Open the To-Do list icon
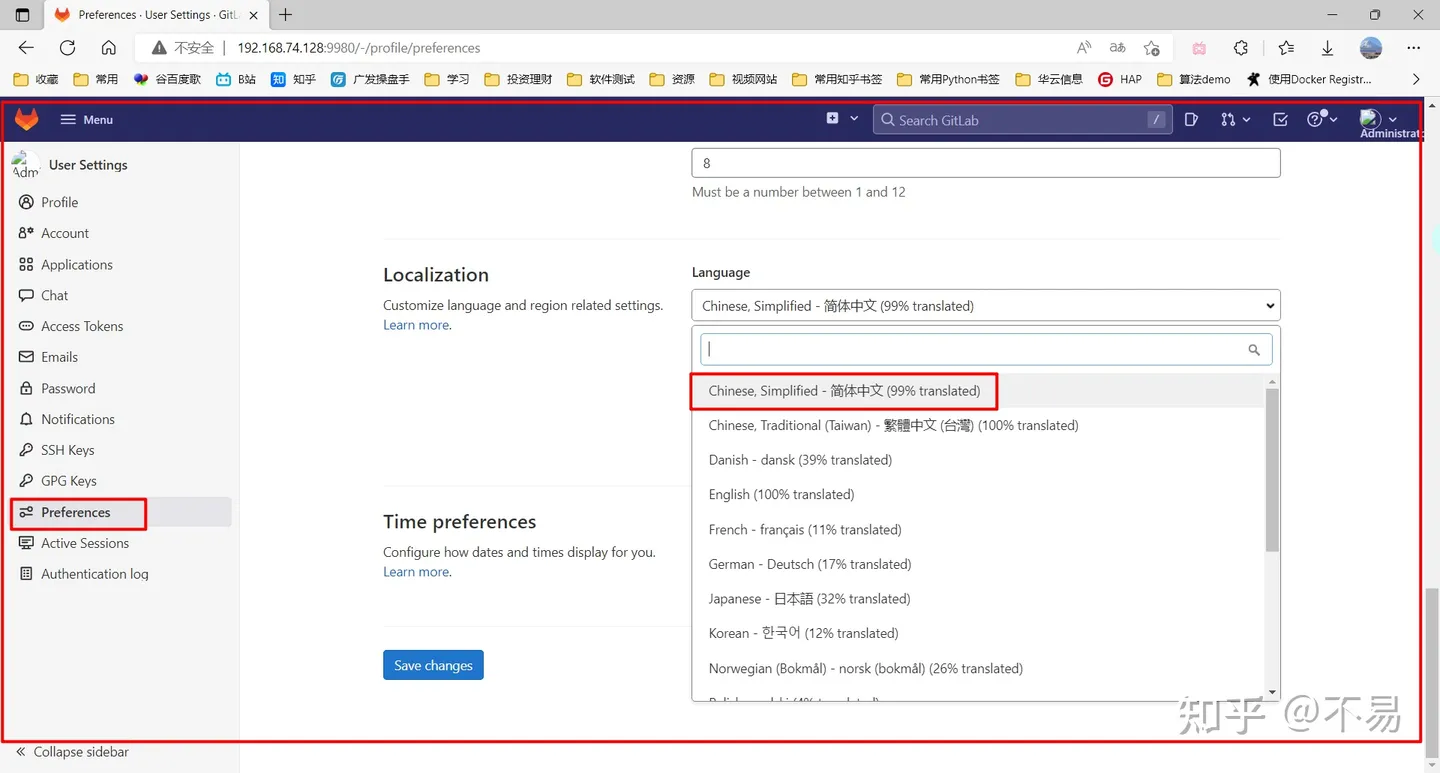 [1280, 120]
